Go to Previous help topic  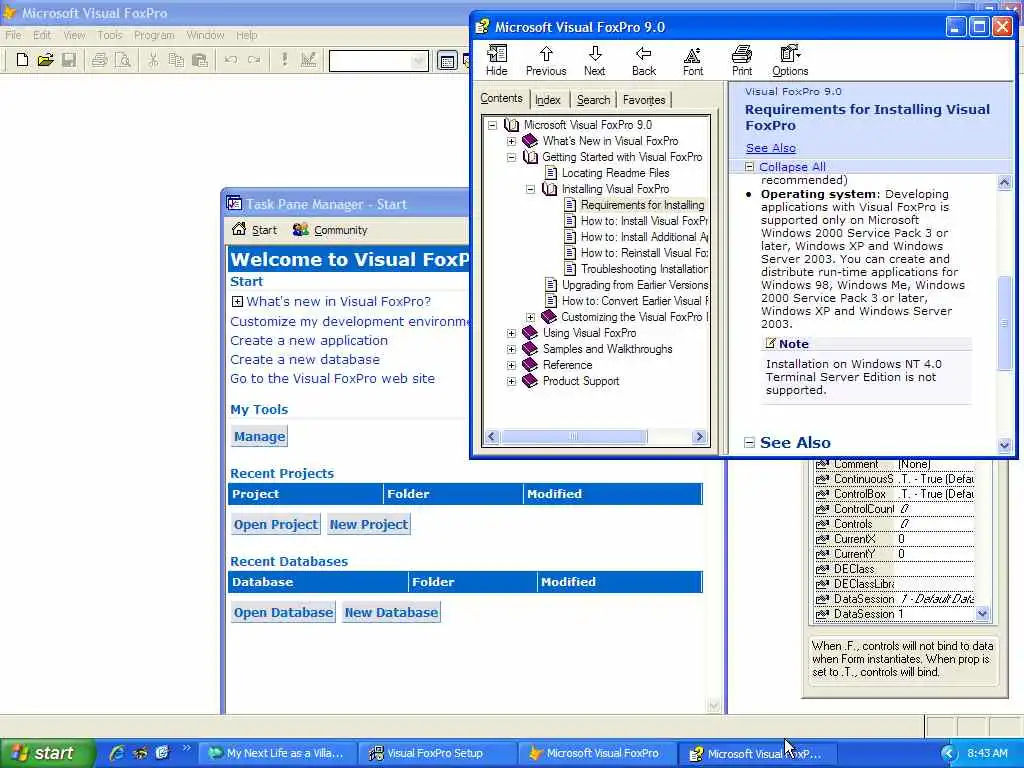pyautogui.click(x=546, y=61)
